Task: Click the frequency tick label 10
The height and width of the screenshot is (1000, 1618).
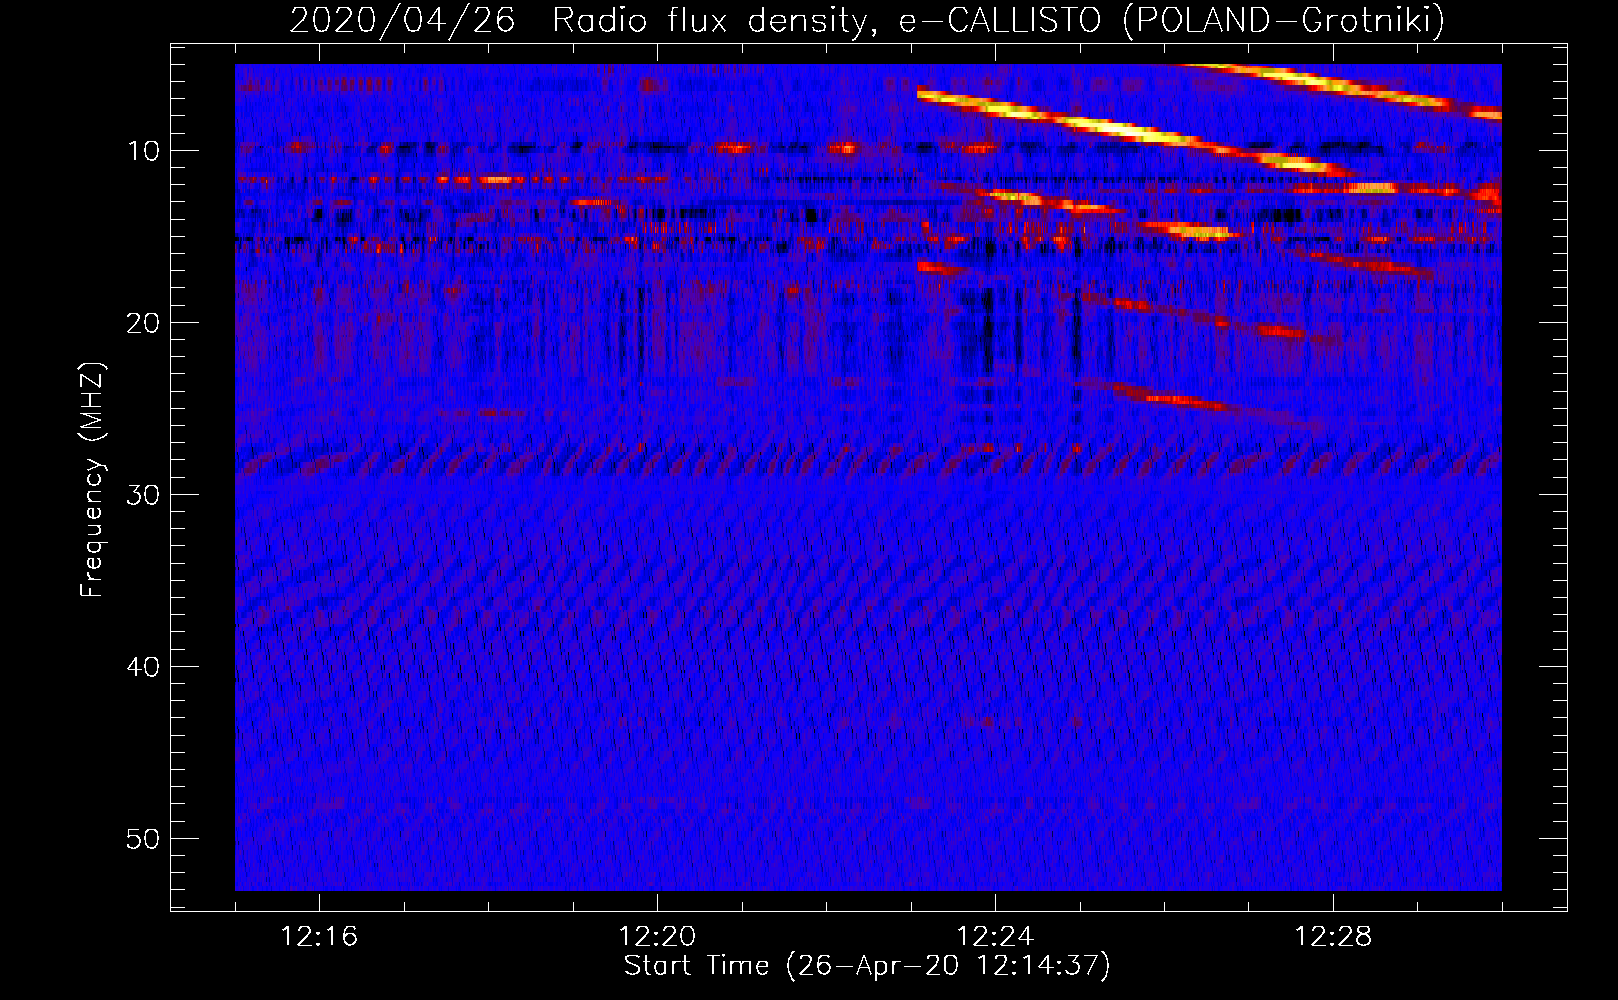Action: click(x=144, y=151)
